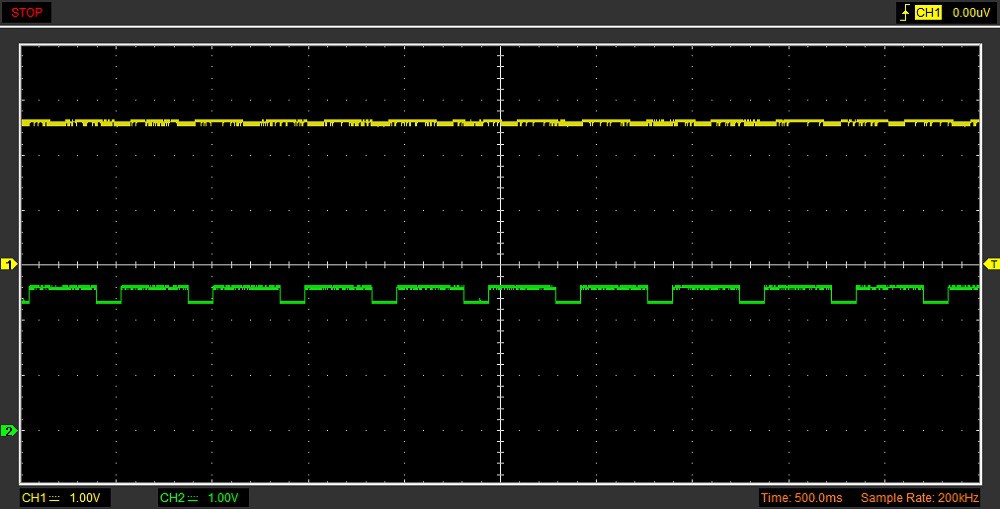Click the CH1 ground marker on left edge
The image size is (1000, 509).
[9, 264]
